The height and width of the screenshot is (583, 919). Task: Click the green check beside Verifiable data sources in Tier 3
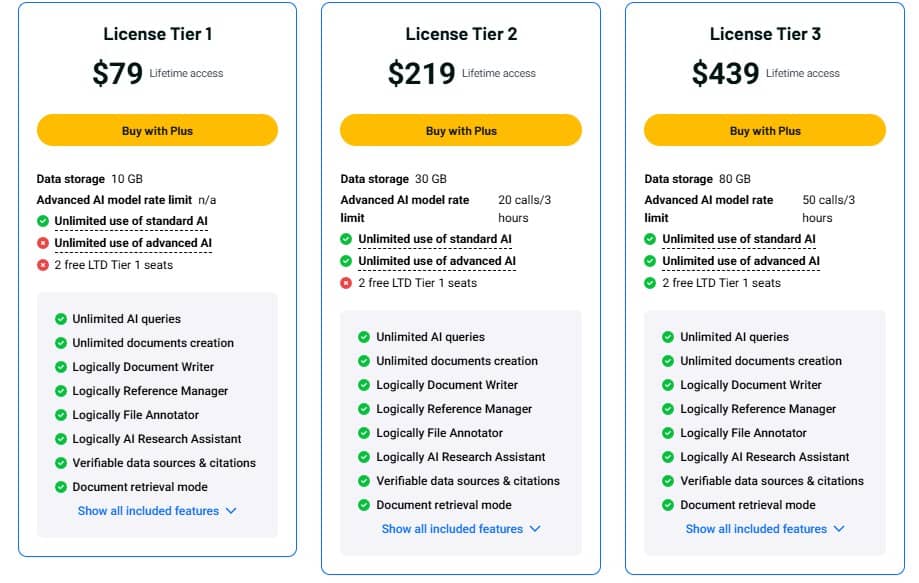coord(666,481)
